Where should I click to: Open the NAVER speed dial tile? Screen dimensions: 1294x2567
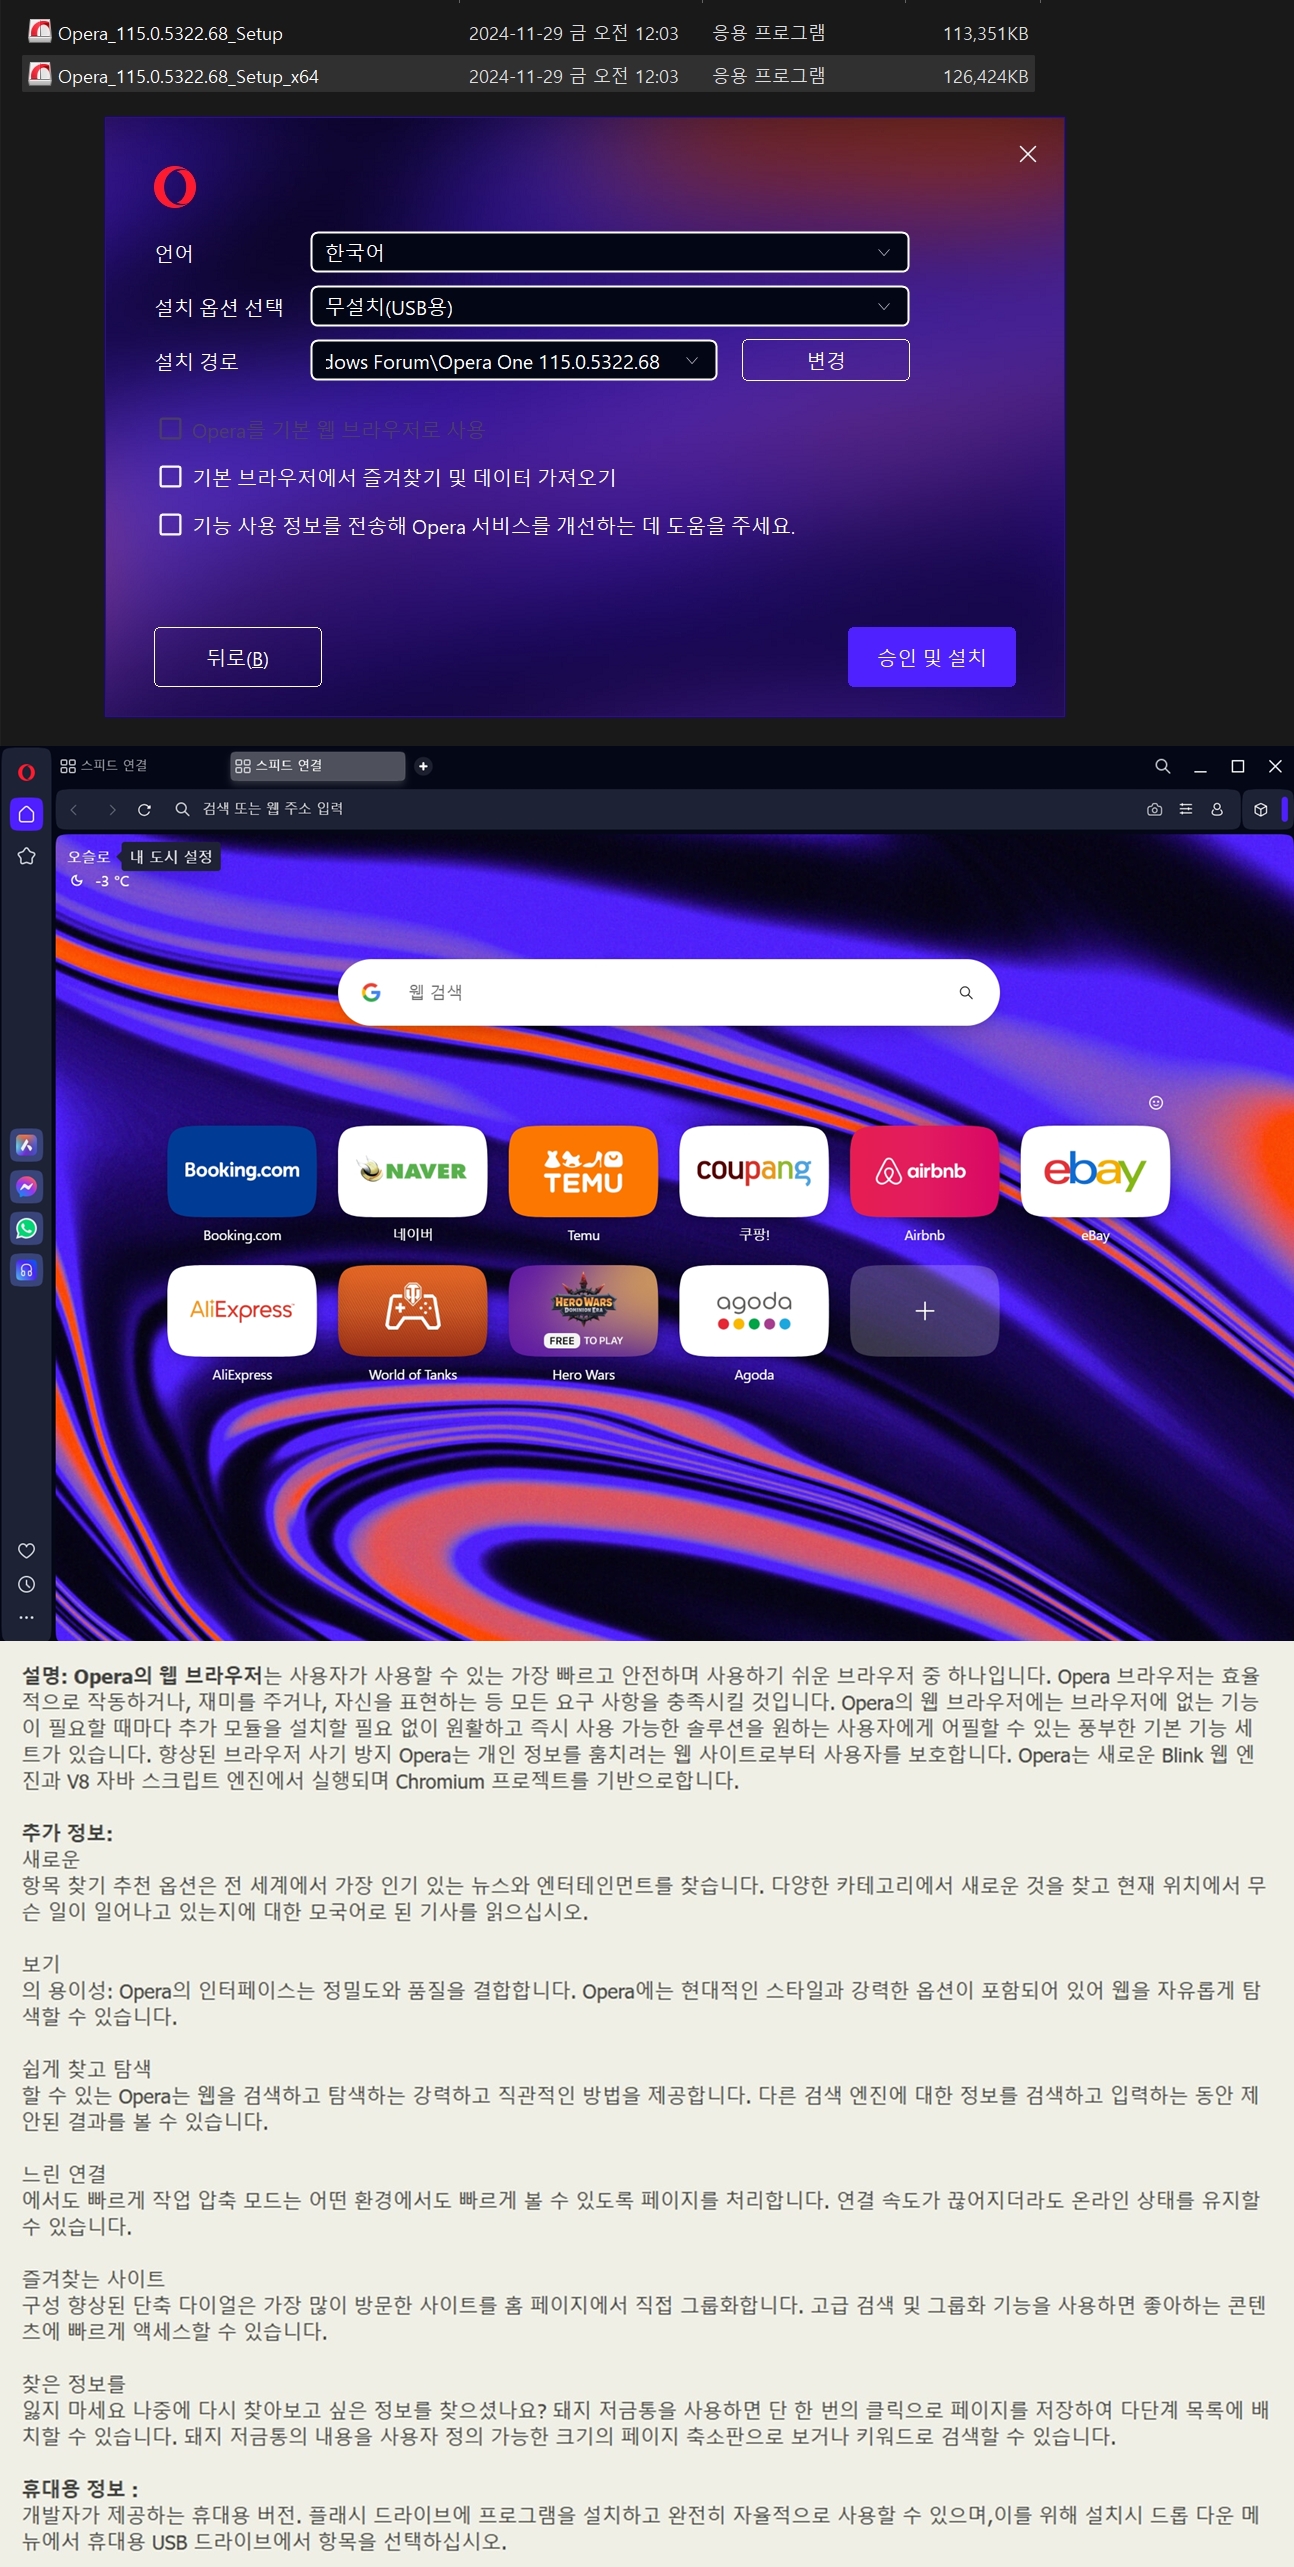[x=413, y=1171]
